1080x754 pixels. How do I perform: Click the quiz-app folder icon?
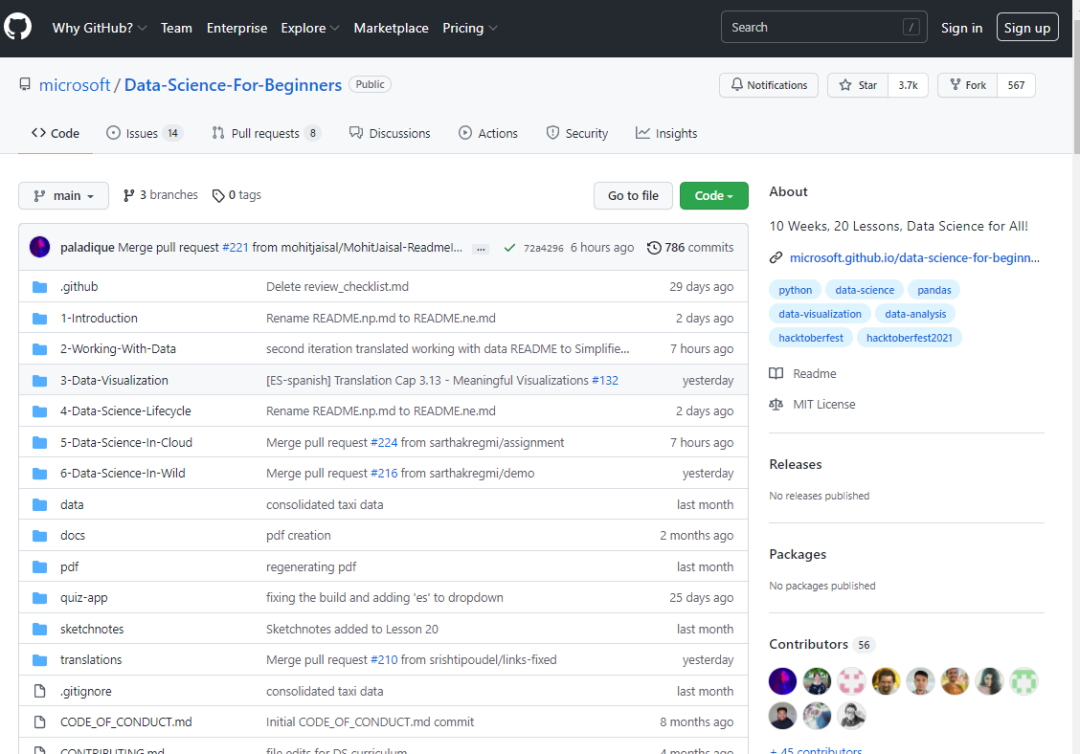click(40, 598)
